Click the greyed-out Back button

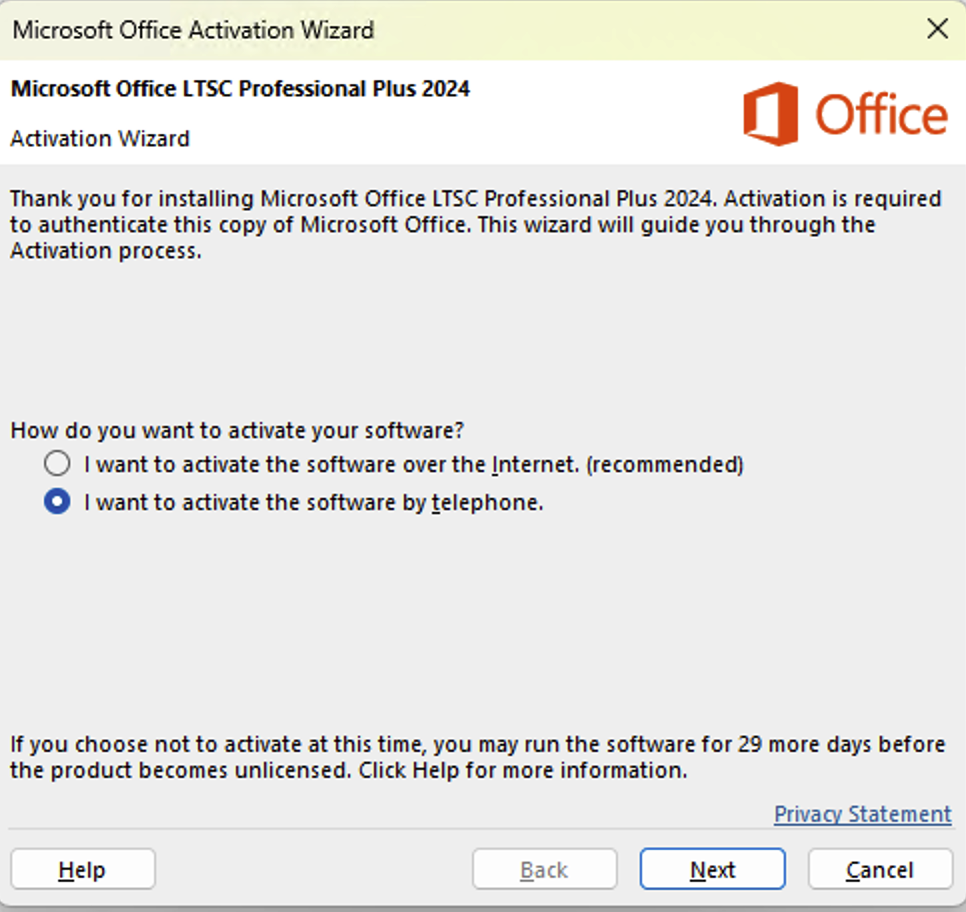[544, 870]
